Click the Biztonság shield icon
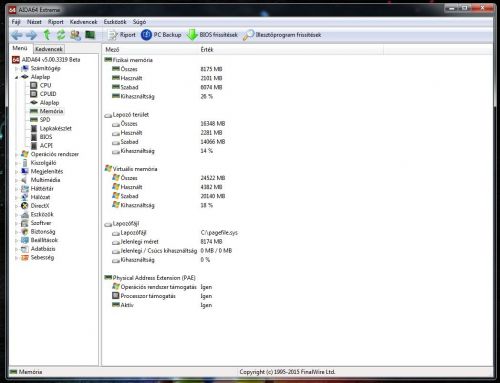This screenshot has width=500, height=383. point(25,232)
